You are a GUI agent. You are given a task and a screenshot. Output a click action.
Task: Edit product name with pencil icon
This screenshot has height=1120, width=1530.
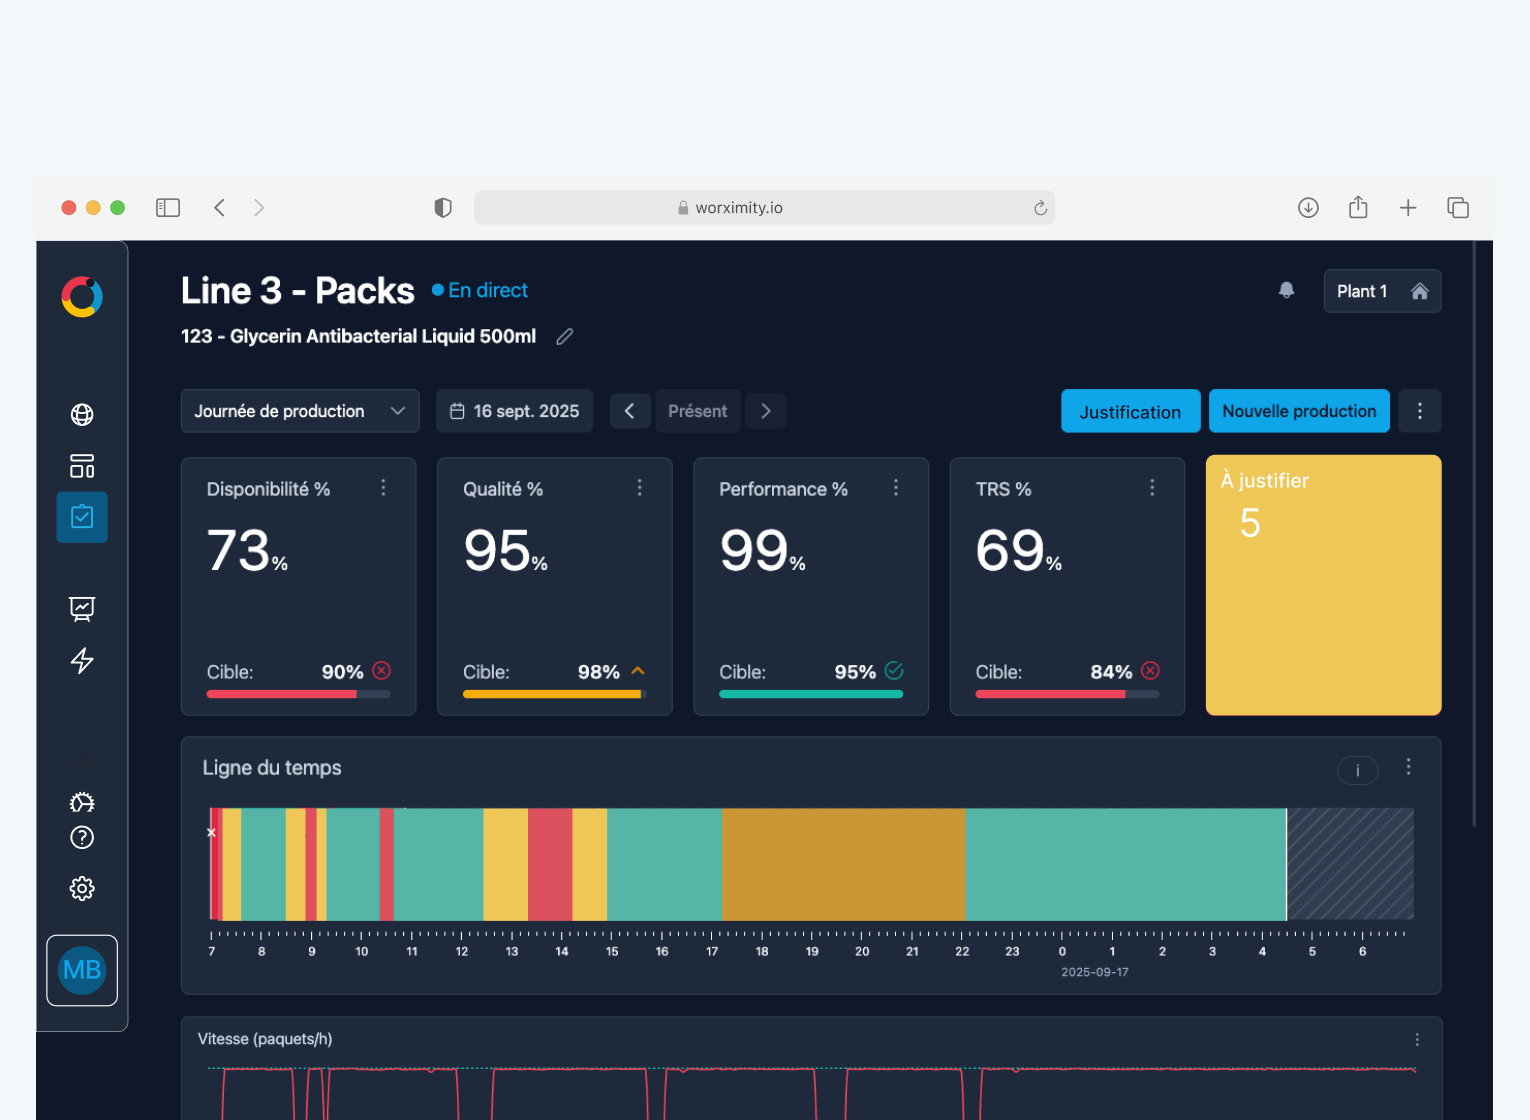[565, 337]
